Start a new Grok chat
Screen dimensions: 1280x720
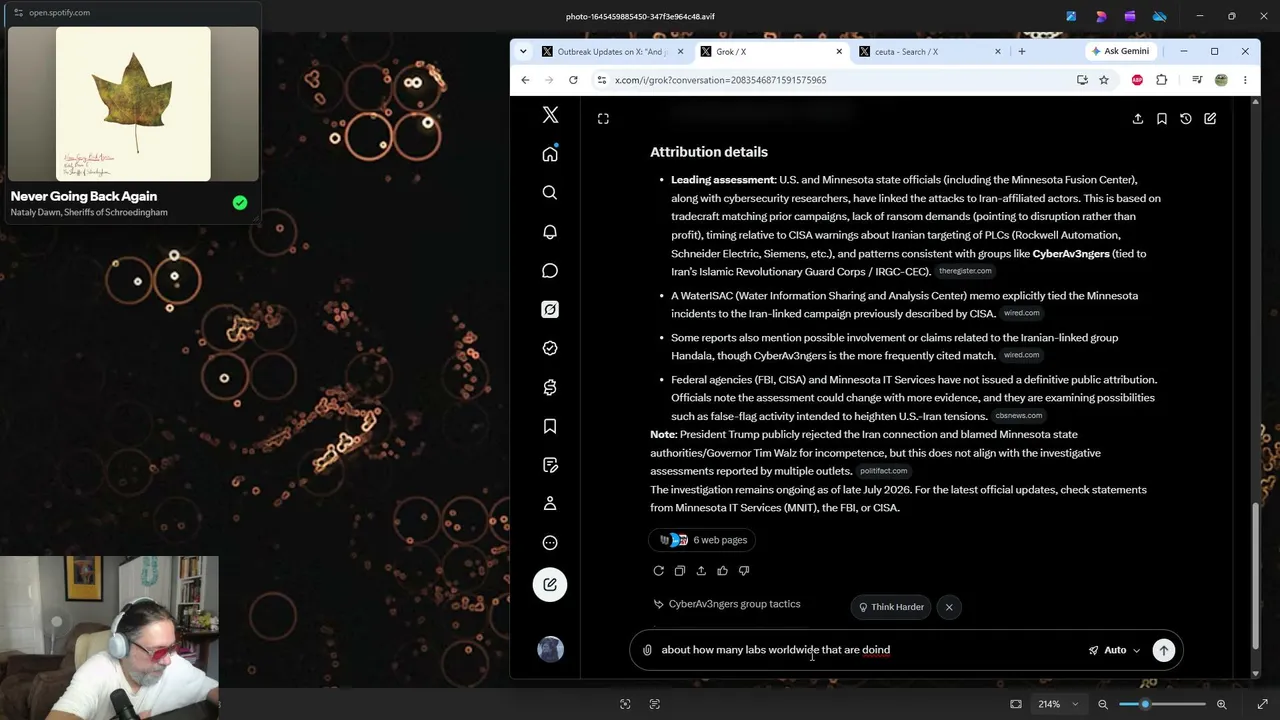1210,119
